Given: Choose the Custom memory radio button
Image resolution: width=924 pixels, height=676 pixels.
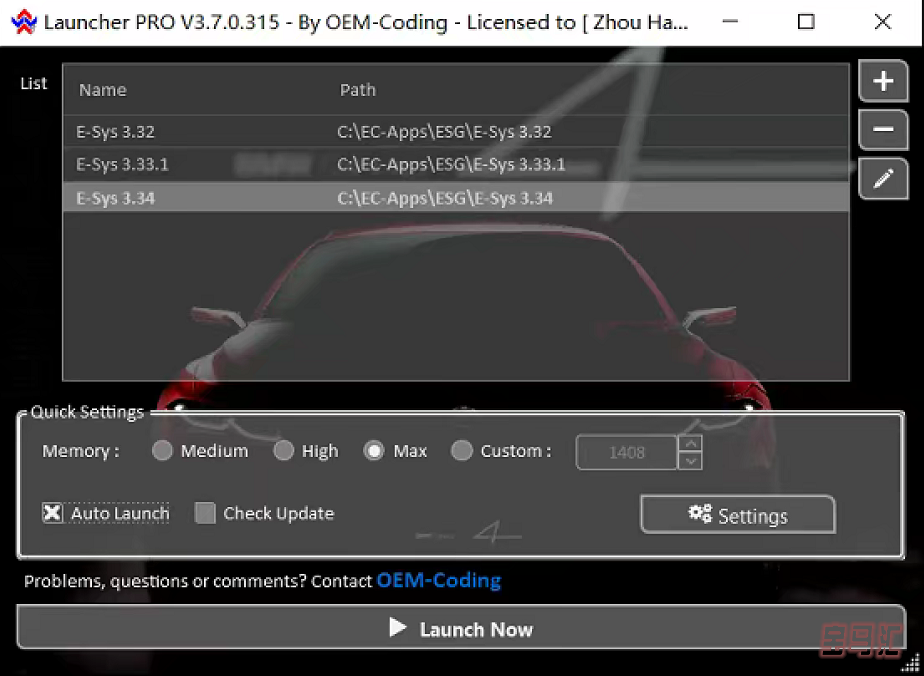Looking at the screenshot, I should (x=461, y=451).
